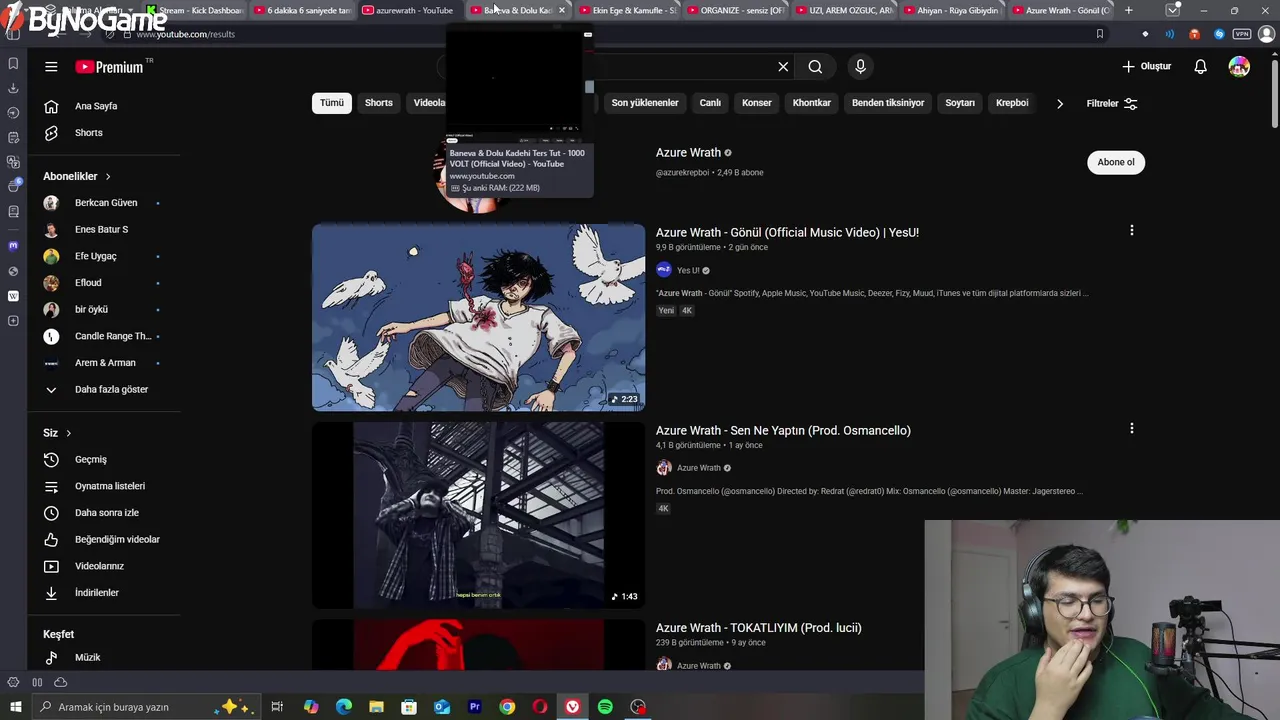The image size is (1280, 720).
Task: Select the Konser filter chip
Action: 757,103
